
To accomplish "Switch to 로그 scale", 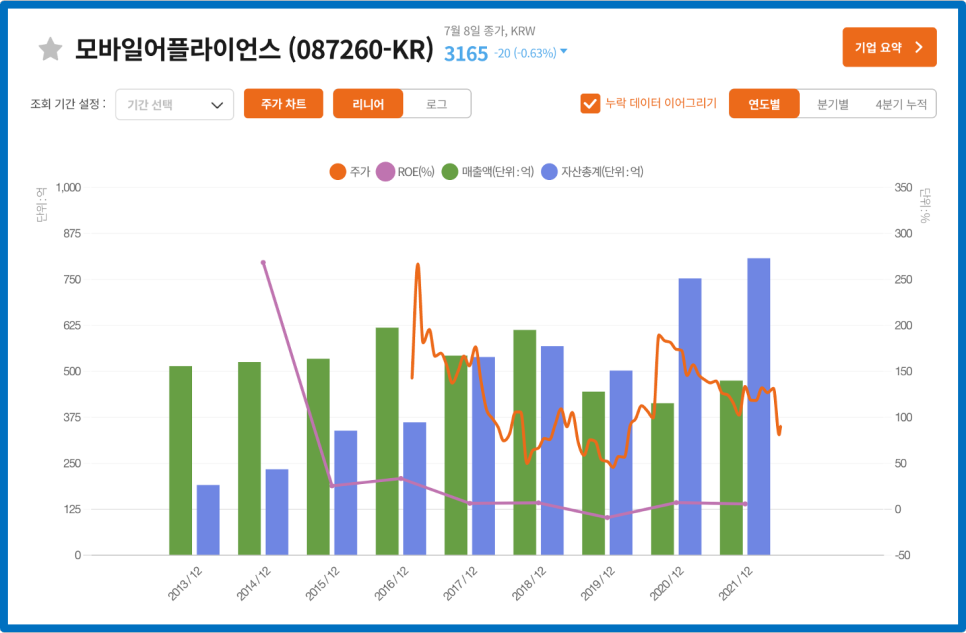I will coord(437,104).
